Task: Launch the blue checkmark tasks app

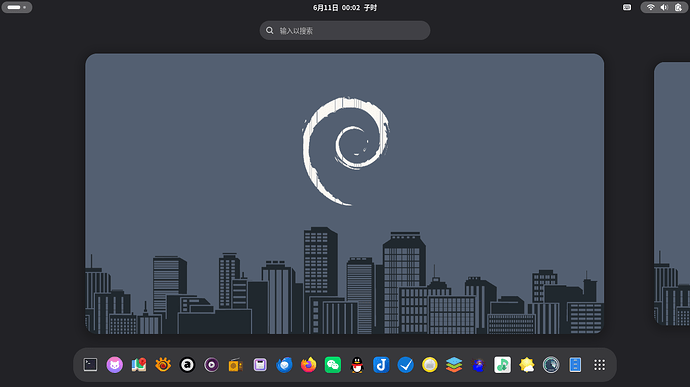Action: (x=405, y=365)
